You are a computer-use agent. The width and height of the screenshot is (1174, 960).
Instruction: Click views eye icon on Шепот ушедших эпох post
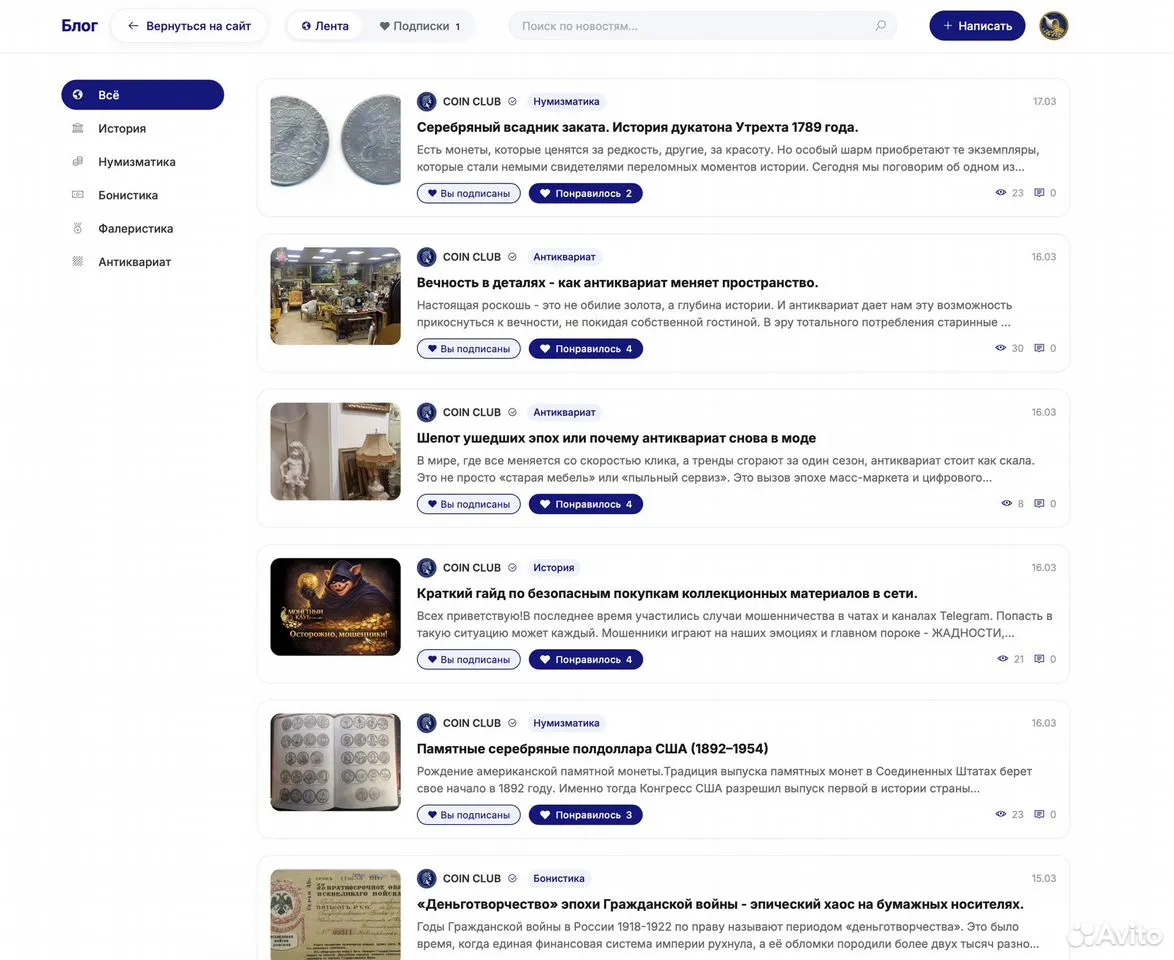pos(1006,503)
